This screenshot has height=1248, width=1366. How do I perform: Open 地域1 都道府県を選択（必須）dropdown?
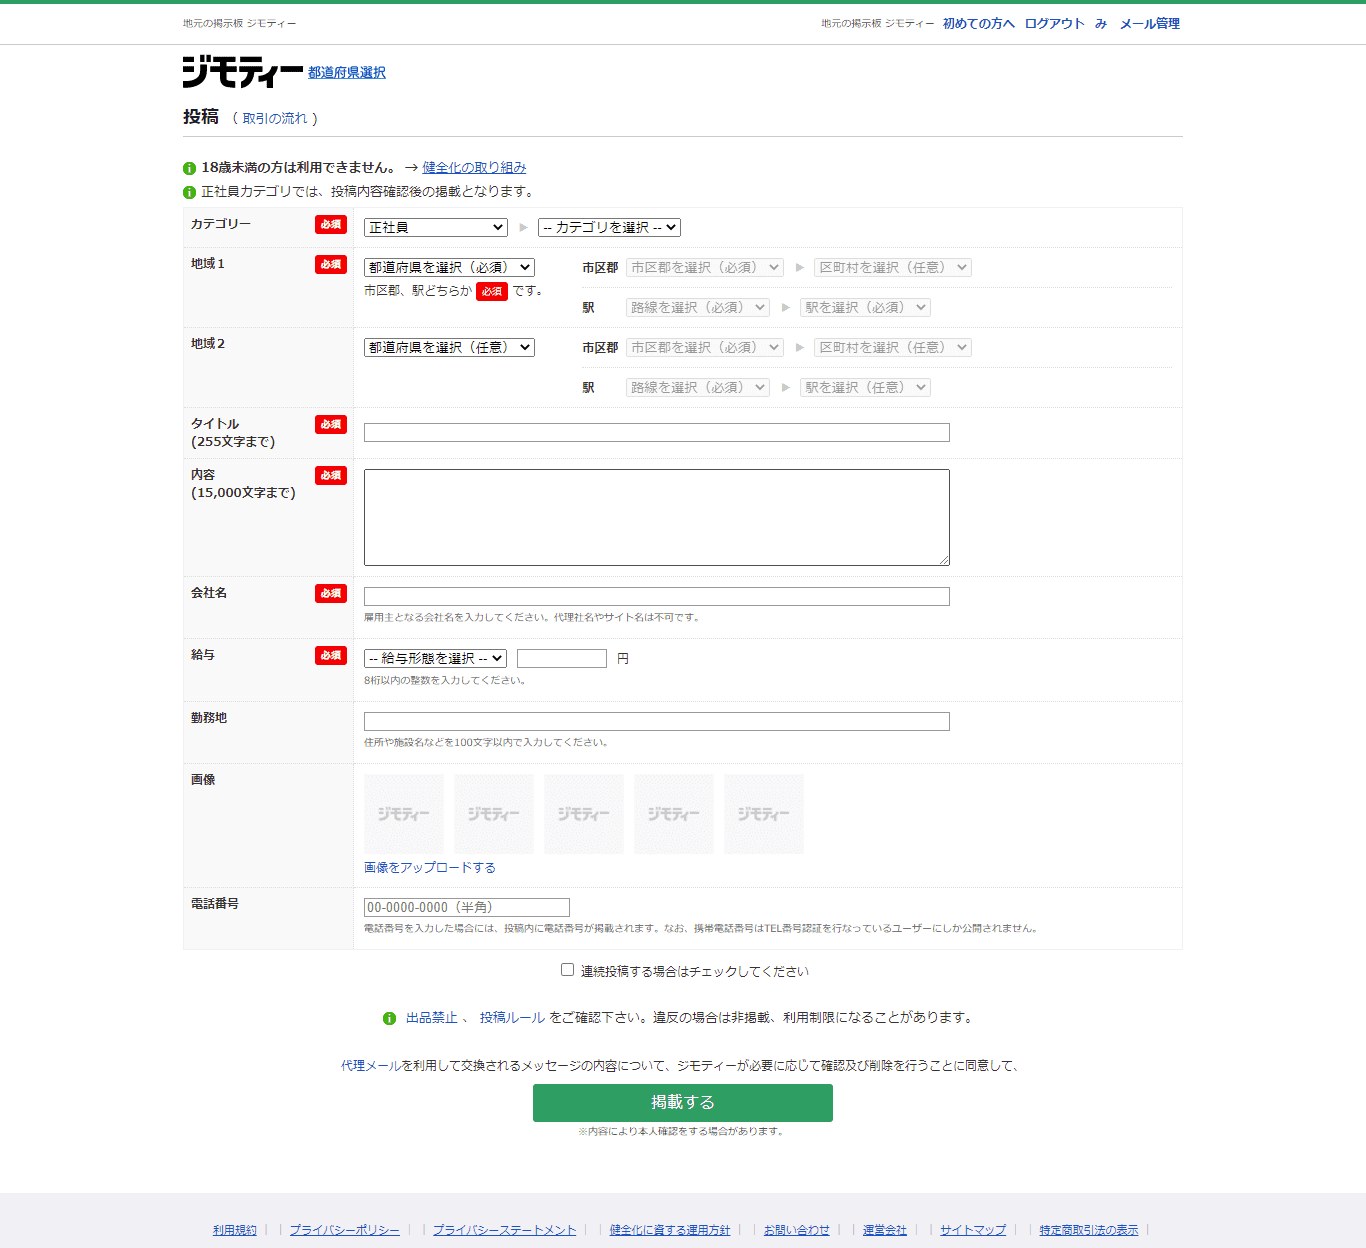(x=449, y=268)
